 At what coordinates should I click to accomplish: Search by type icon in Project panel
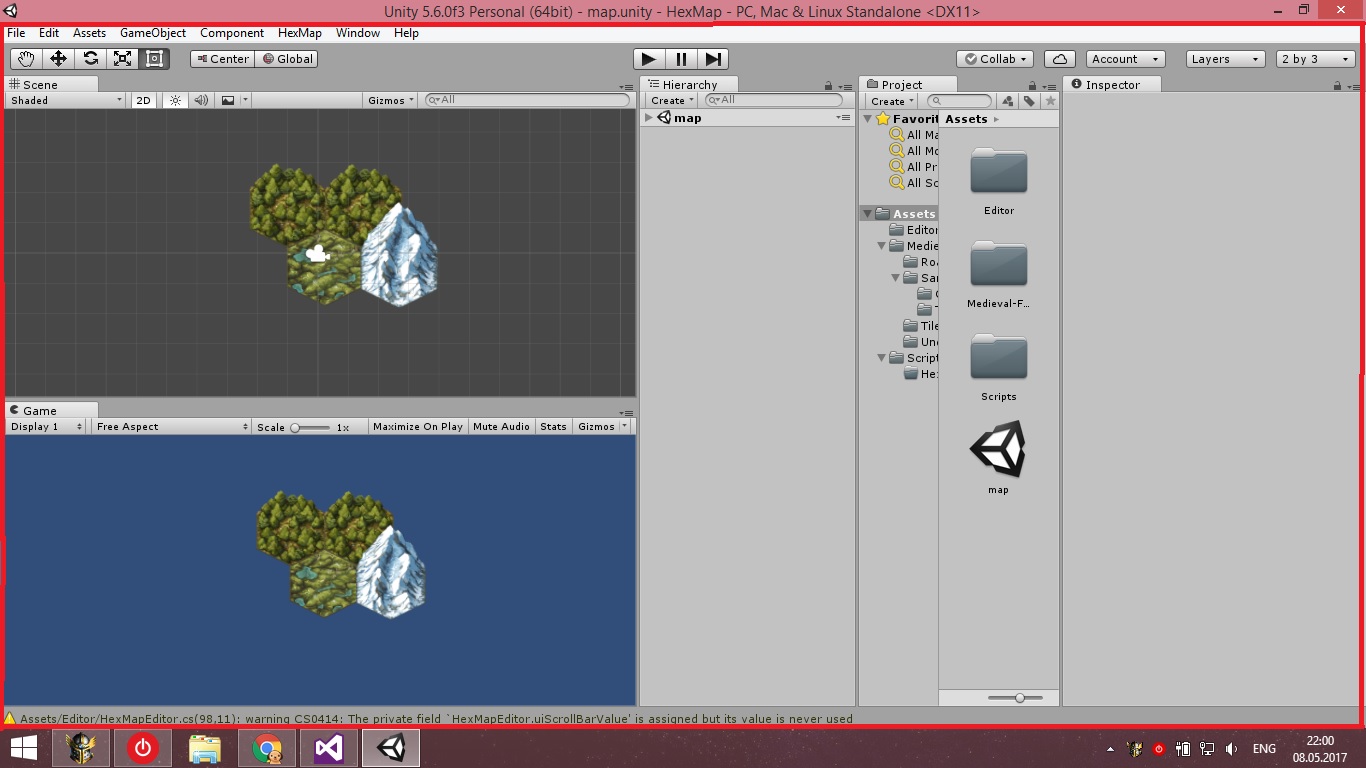[1008, 101]
